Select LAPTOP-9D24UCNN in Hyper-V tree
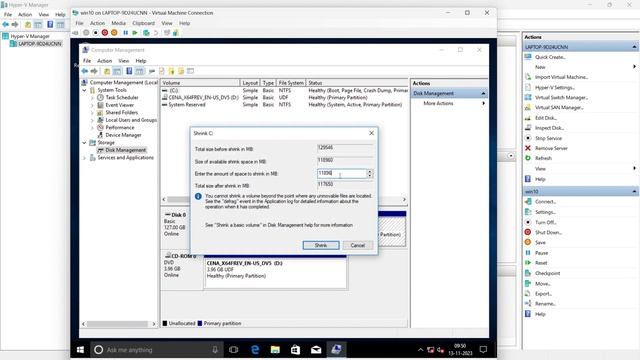 (40, 44)
